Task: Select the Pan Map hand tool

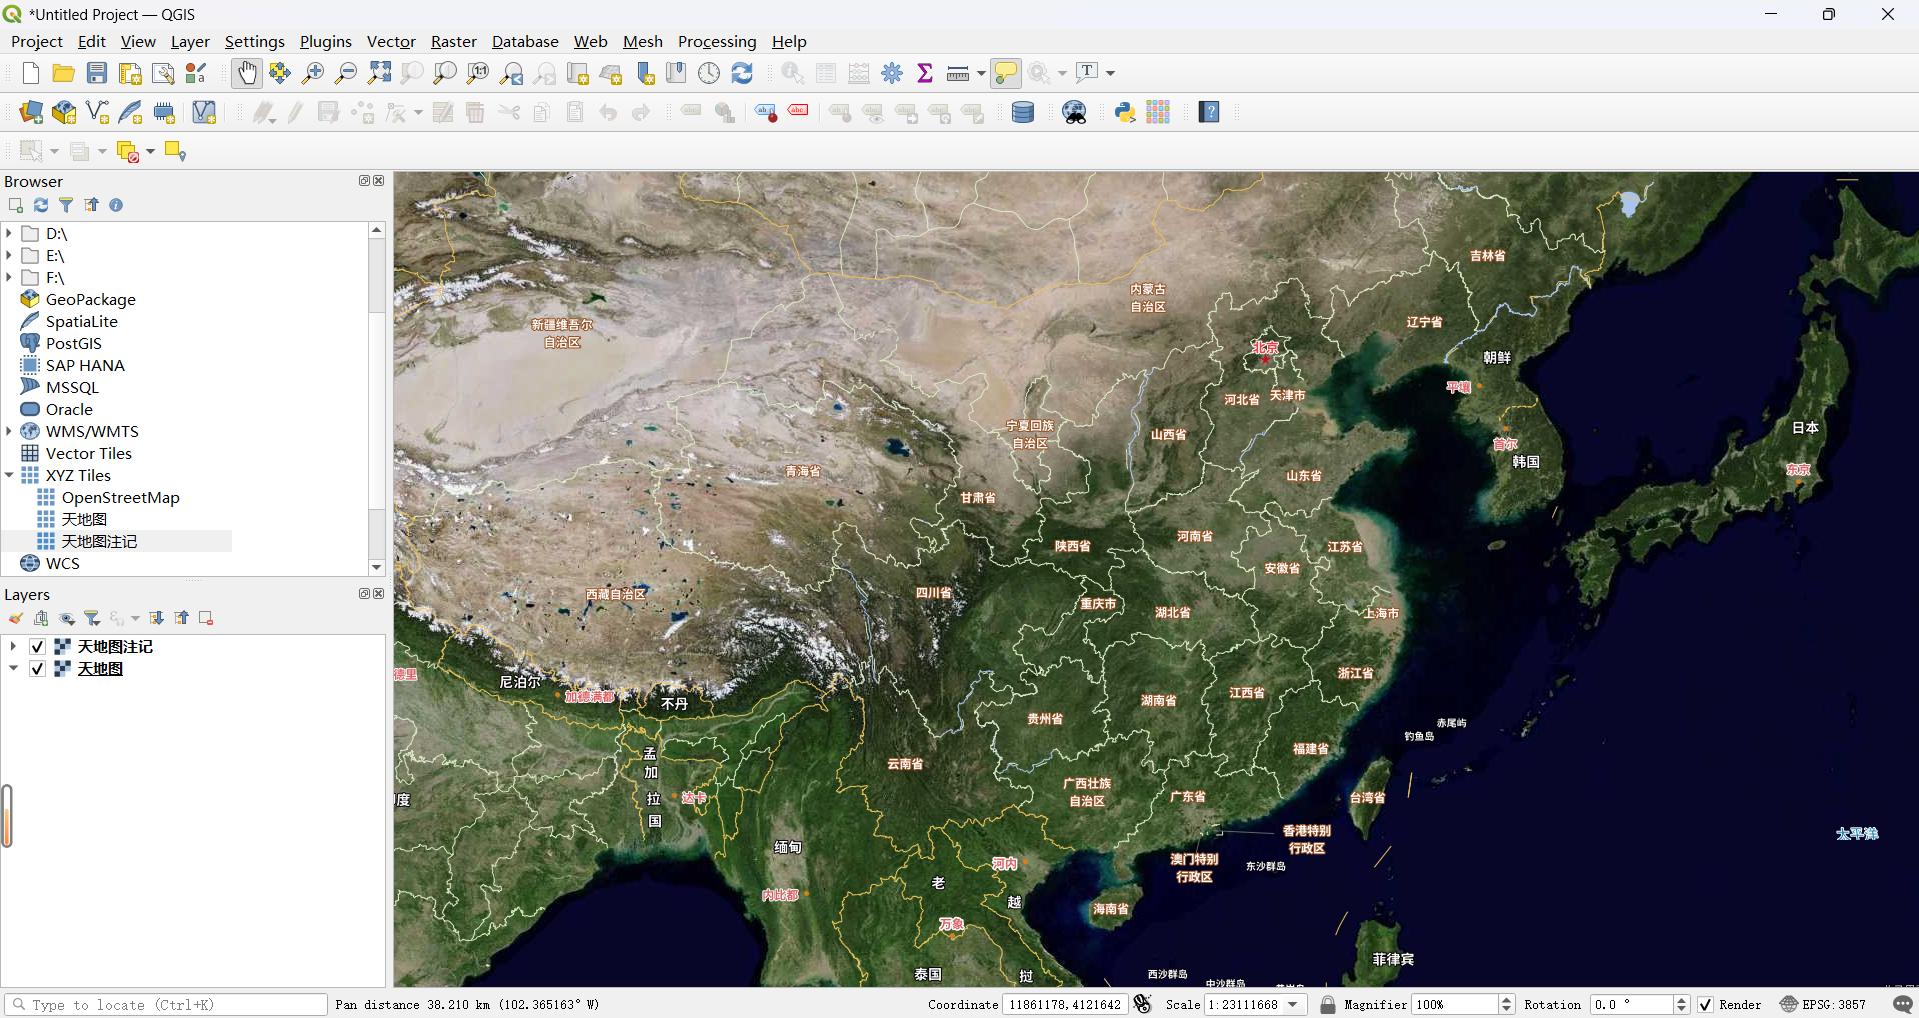Action: click(x=246, y=73)
